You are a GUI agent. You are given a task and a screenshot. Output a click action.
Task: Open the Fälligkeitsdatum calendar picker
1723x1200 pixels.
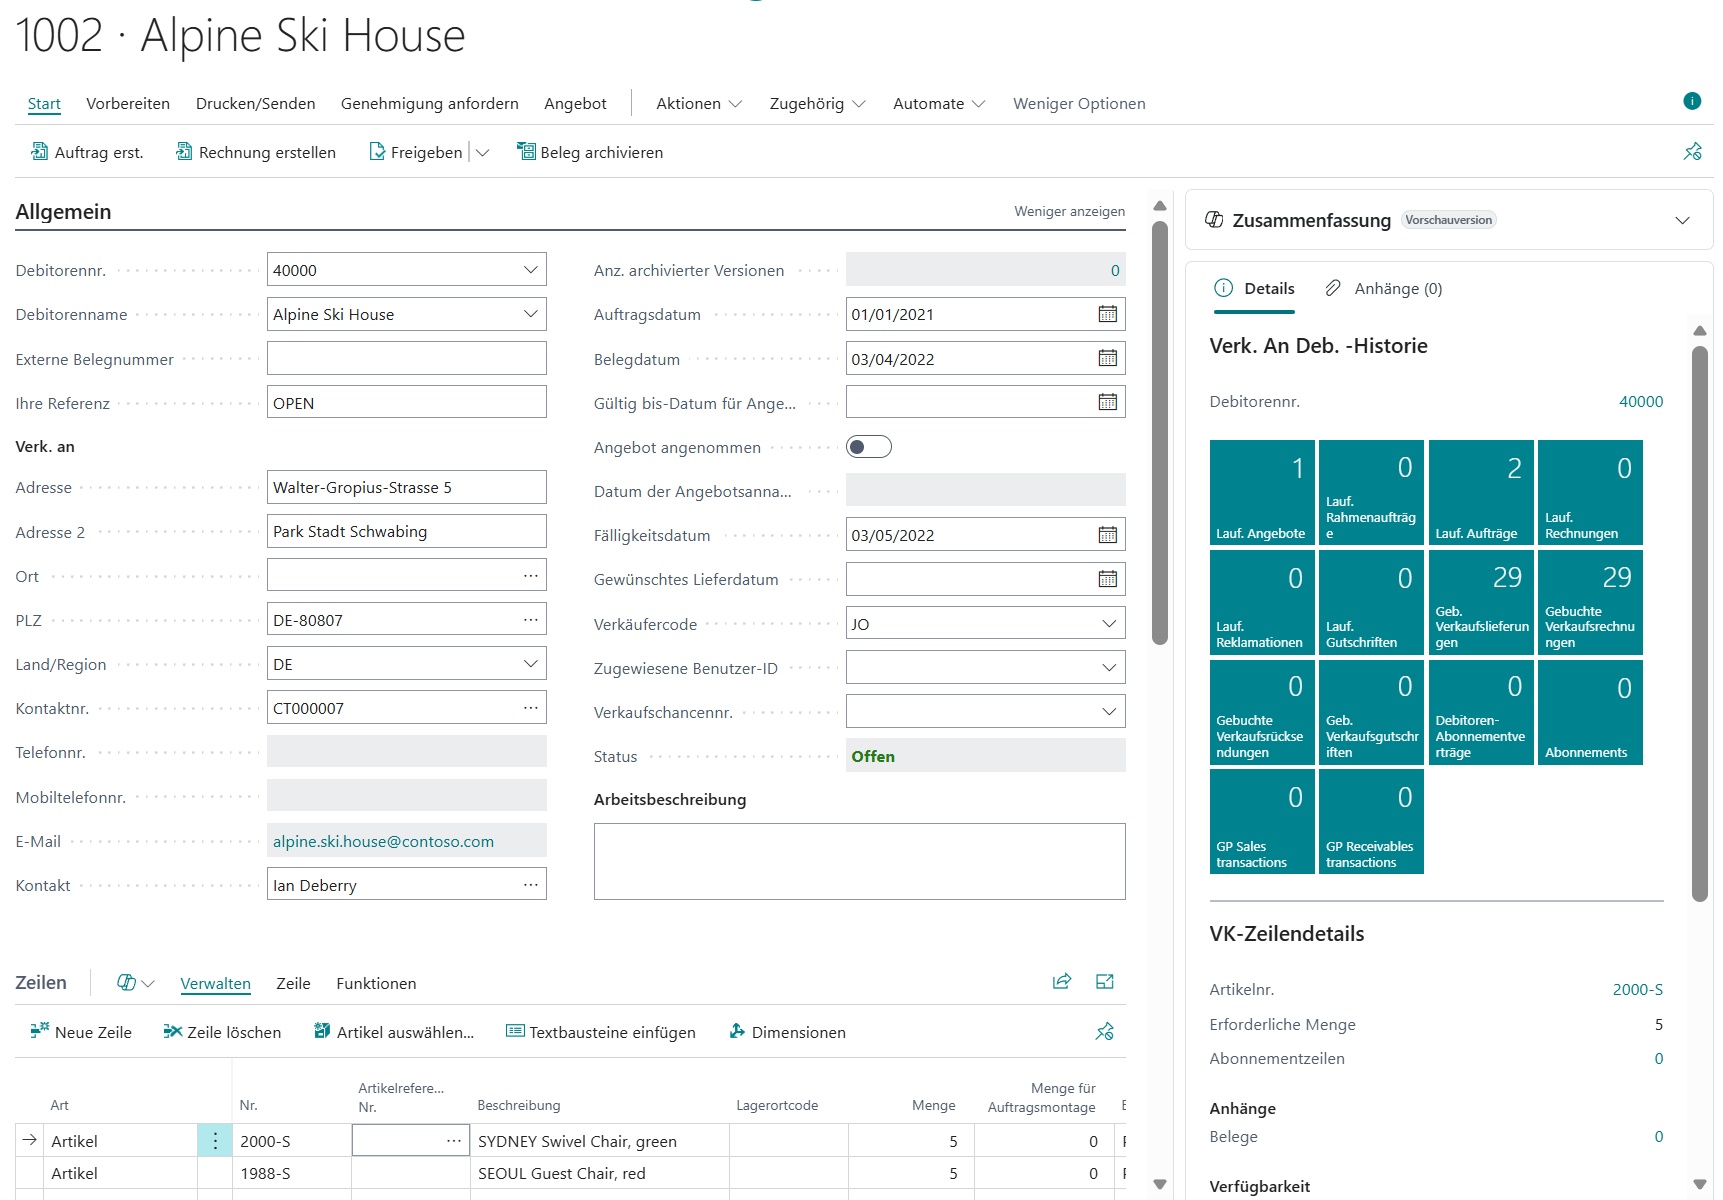[x=1107, y=535]
